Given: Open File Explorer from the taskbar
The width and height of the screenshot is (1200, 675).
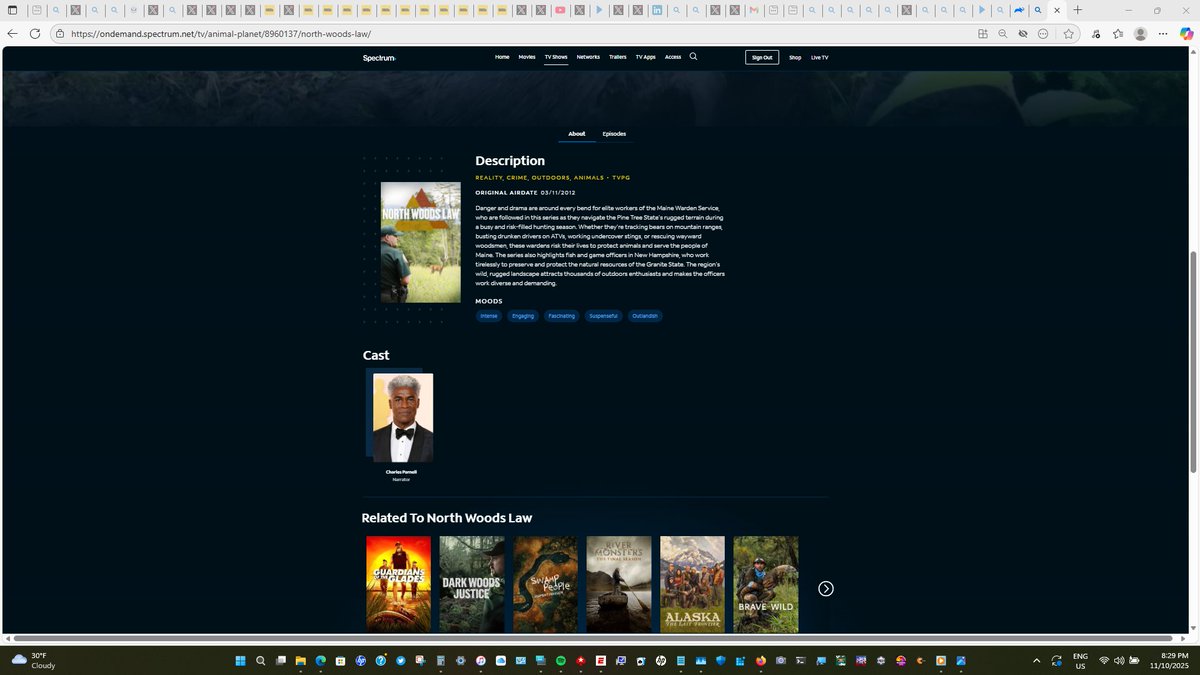Looking at the screenshot, I should coord(300,660).
